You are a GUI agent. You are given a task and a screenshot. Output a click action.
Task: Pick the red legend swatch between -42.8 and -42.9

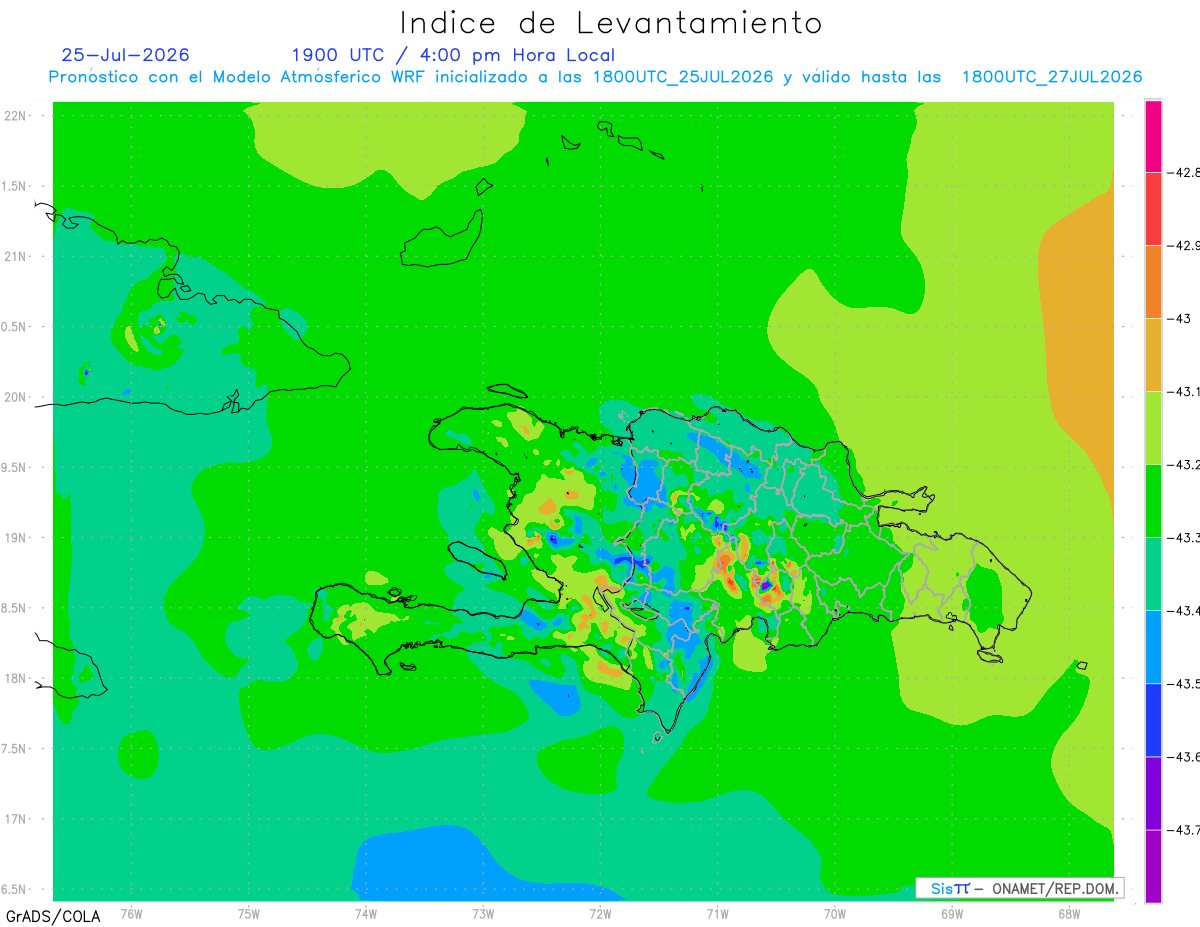pos(1153,209)
